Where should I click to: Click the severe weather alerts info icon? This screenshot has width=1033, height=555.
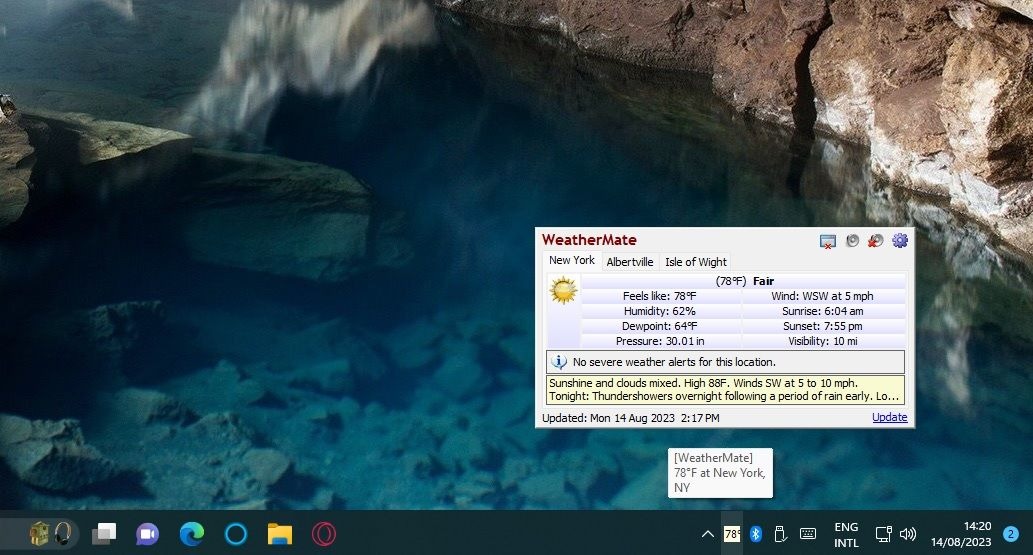[x=559, y=362]
